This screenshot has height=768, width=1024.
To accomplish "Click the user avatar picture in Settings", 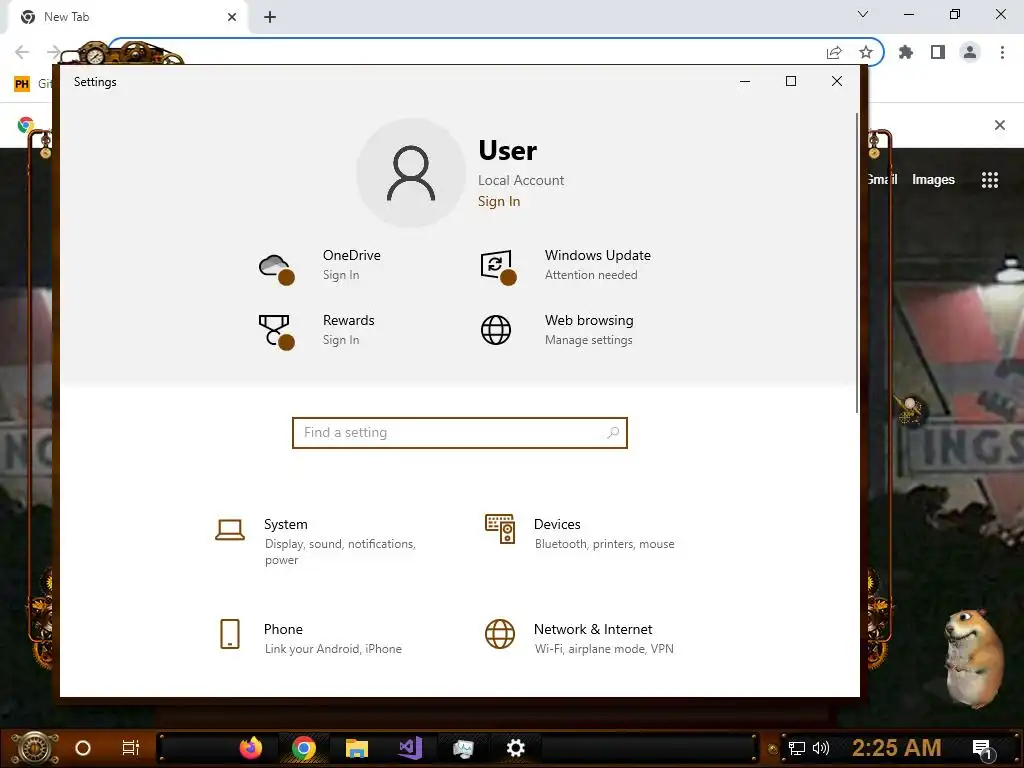I will pos(411,173).
